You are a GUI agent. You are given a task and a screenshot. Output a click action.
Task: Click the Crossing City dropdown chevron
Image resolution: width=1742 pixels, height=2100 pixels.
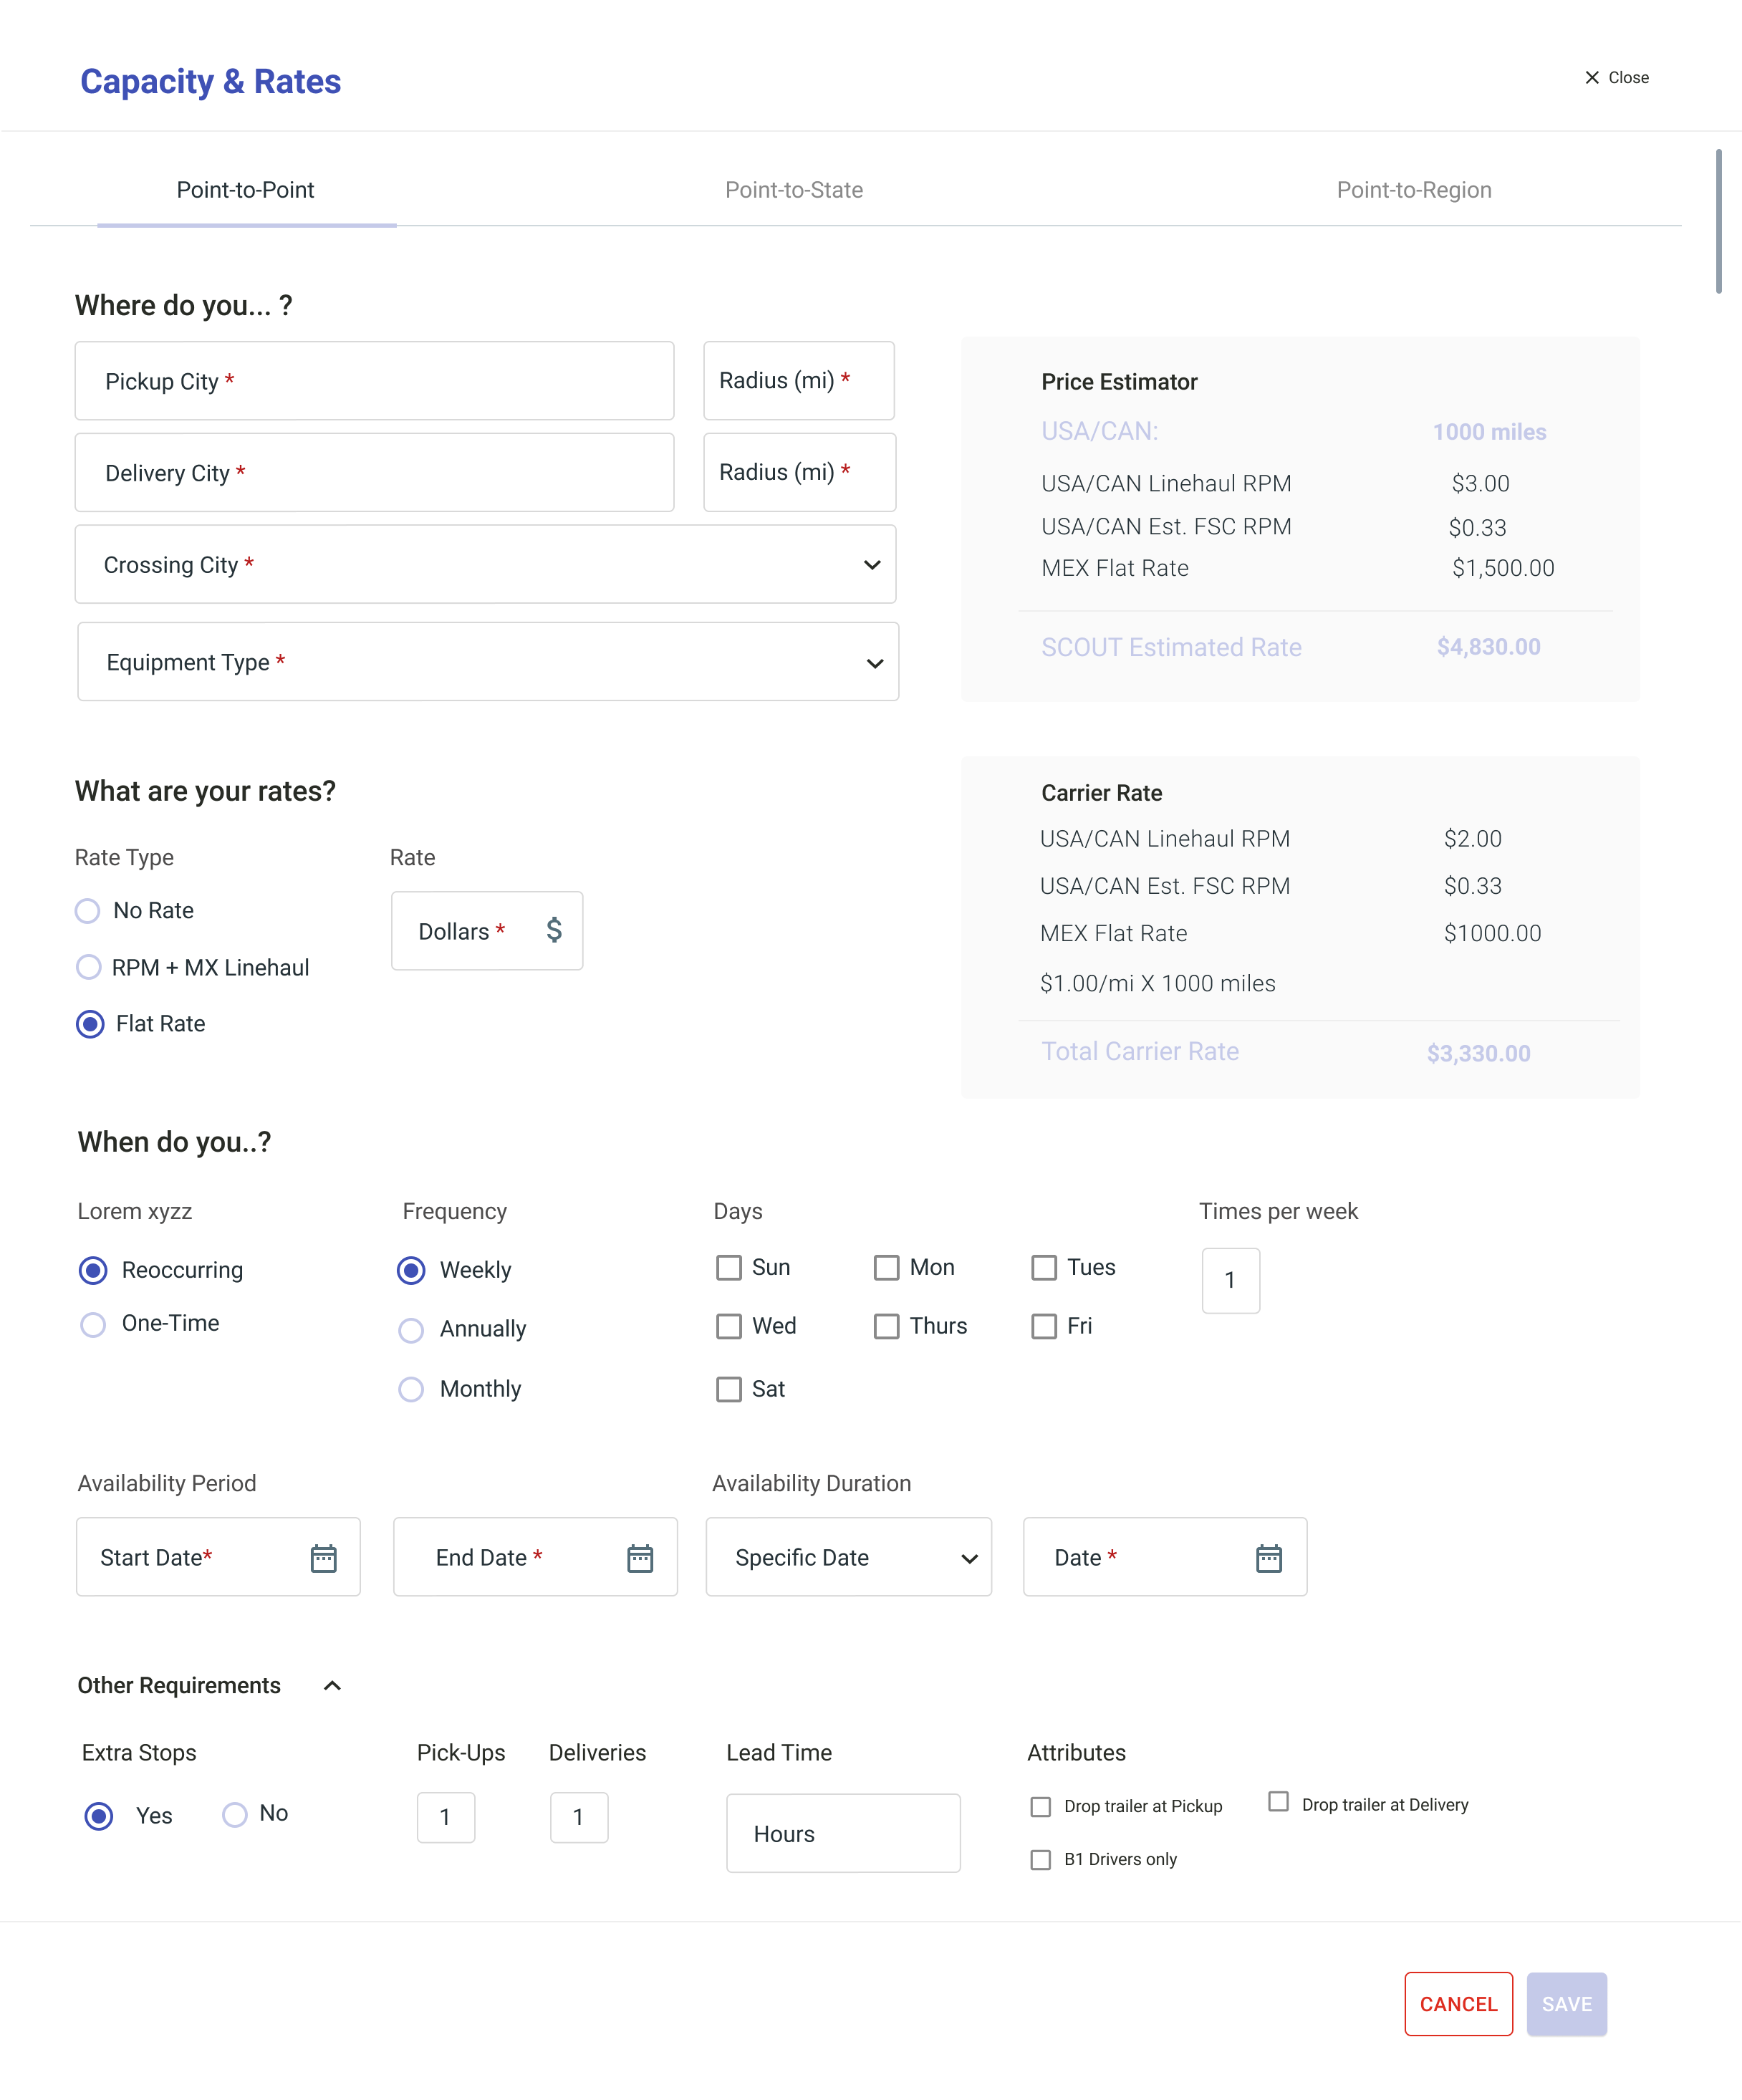point(872,565)
